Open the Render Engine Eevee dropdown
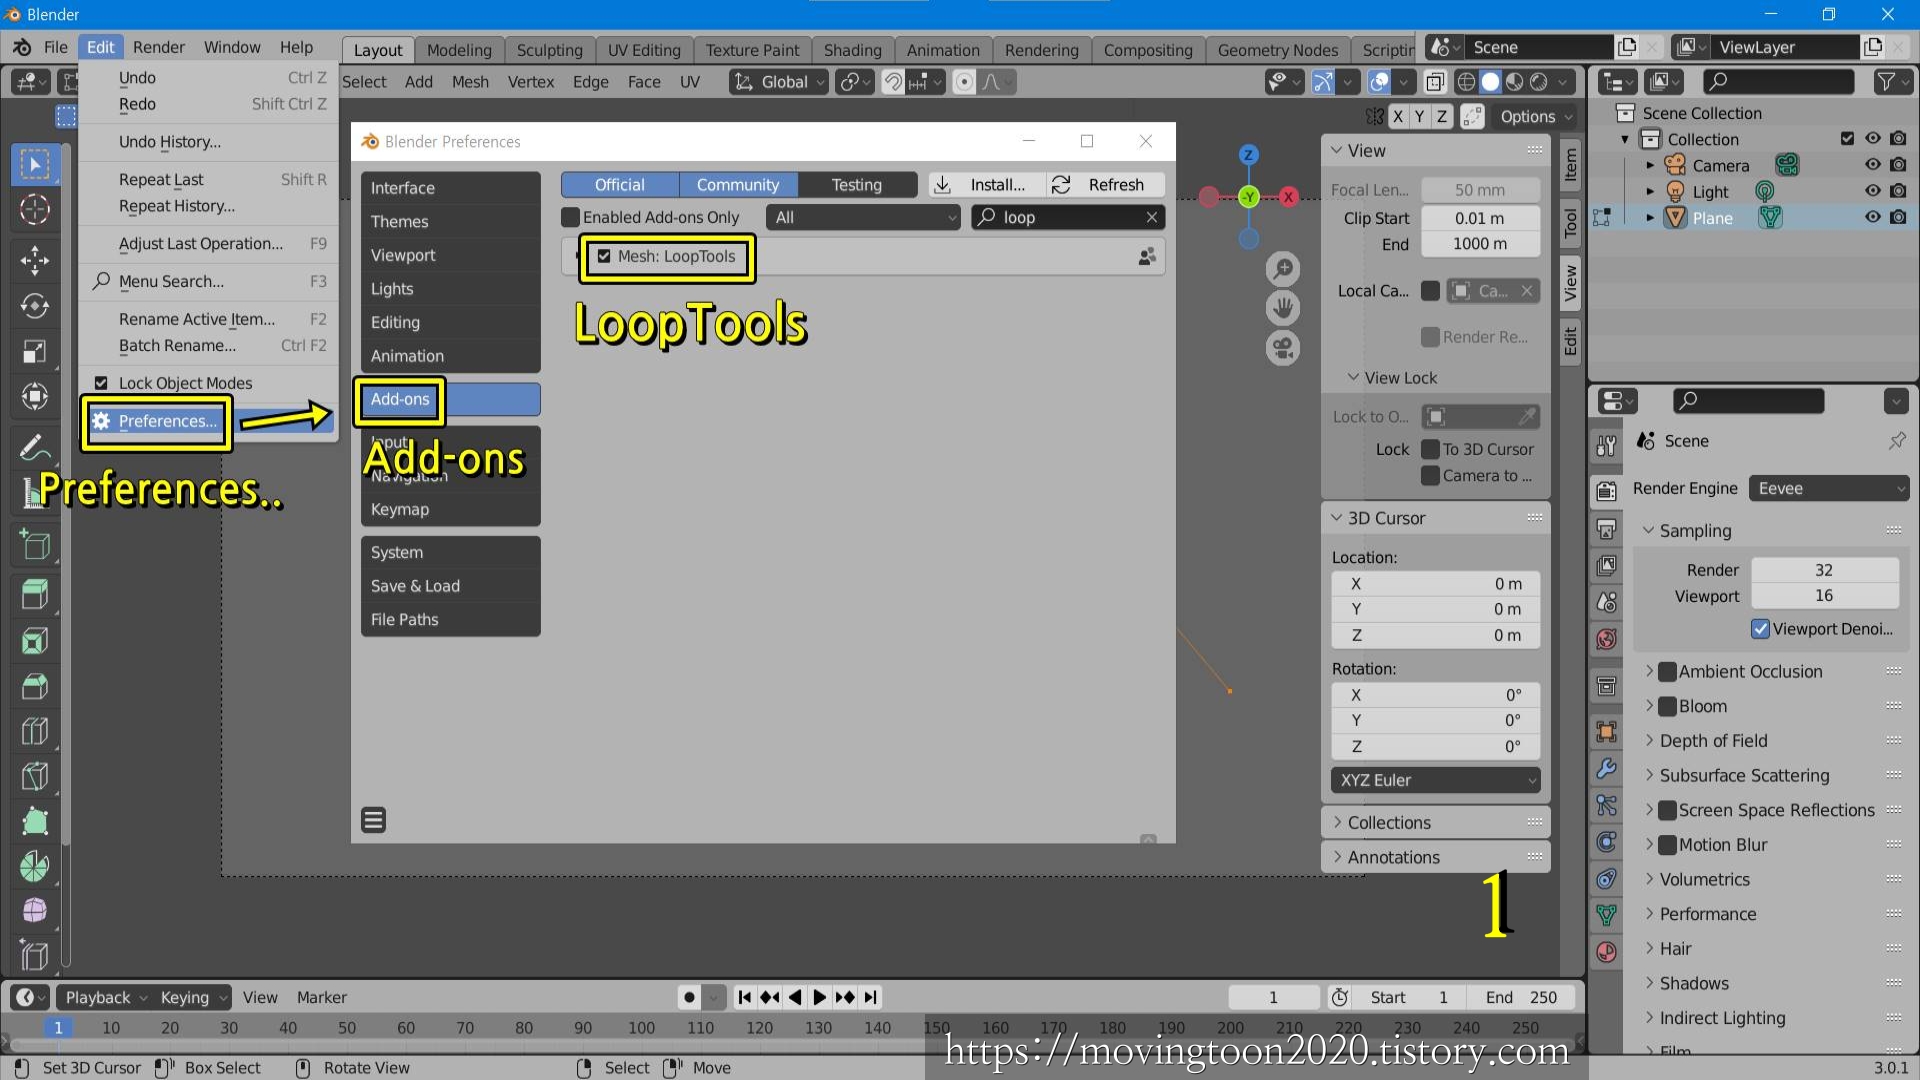 [x=1829, y=488]
